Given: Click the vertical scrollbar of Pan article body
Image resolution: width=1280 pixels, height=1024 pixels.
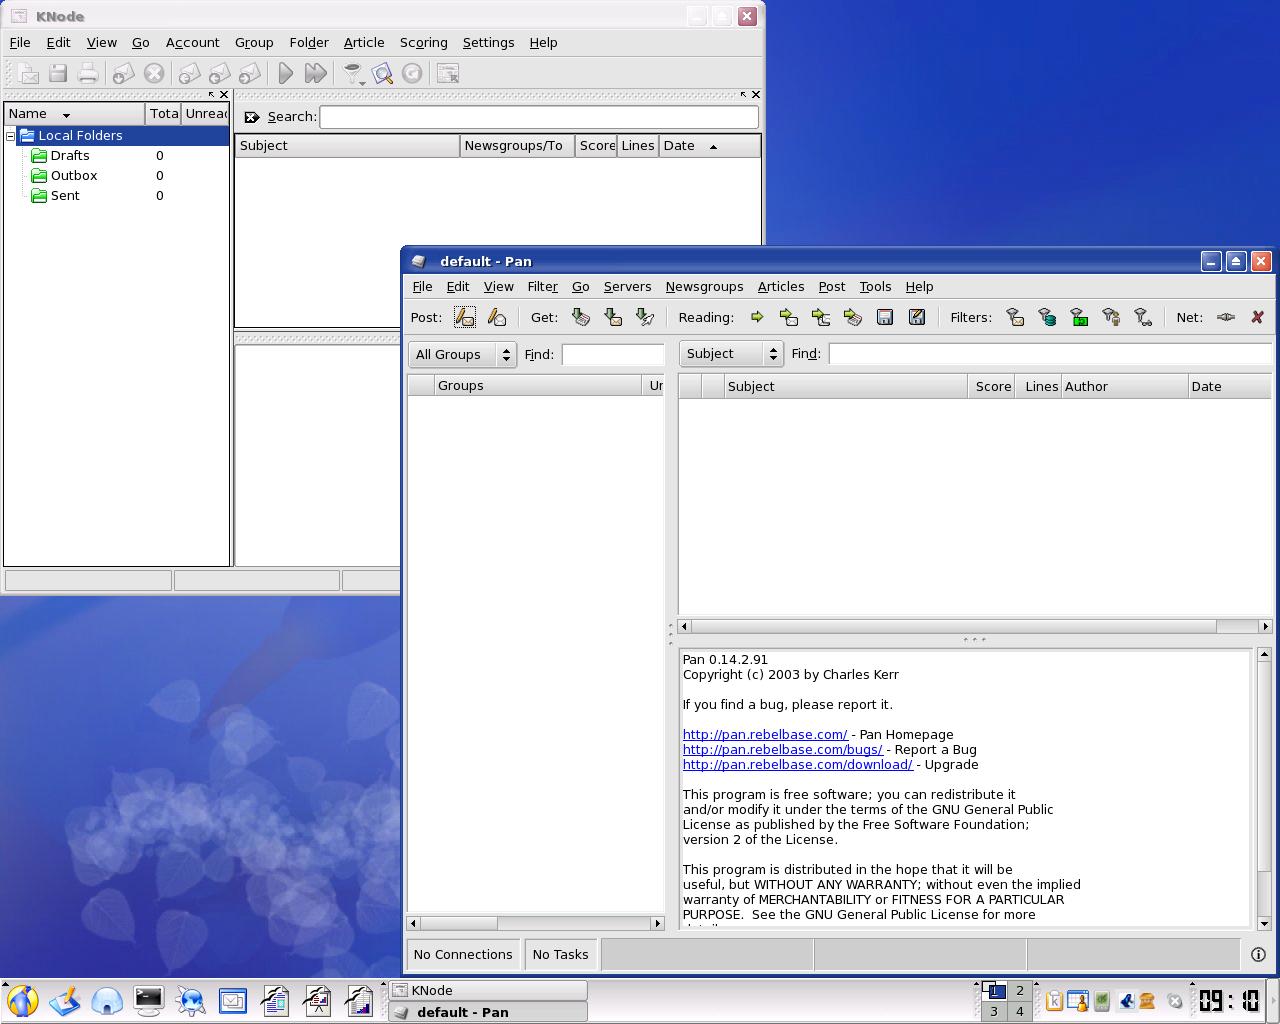Looking at the screenshot, I should coord(1264,789).
